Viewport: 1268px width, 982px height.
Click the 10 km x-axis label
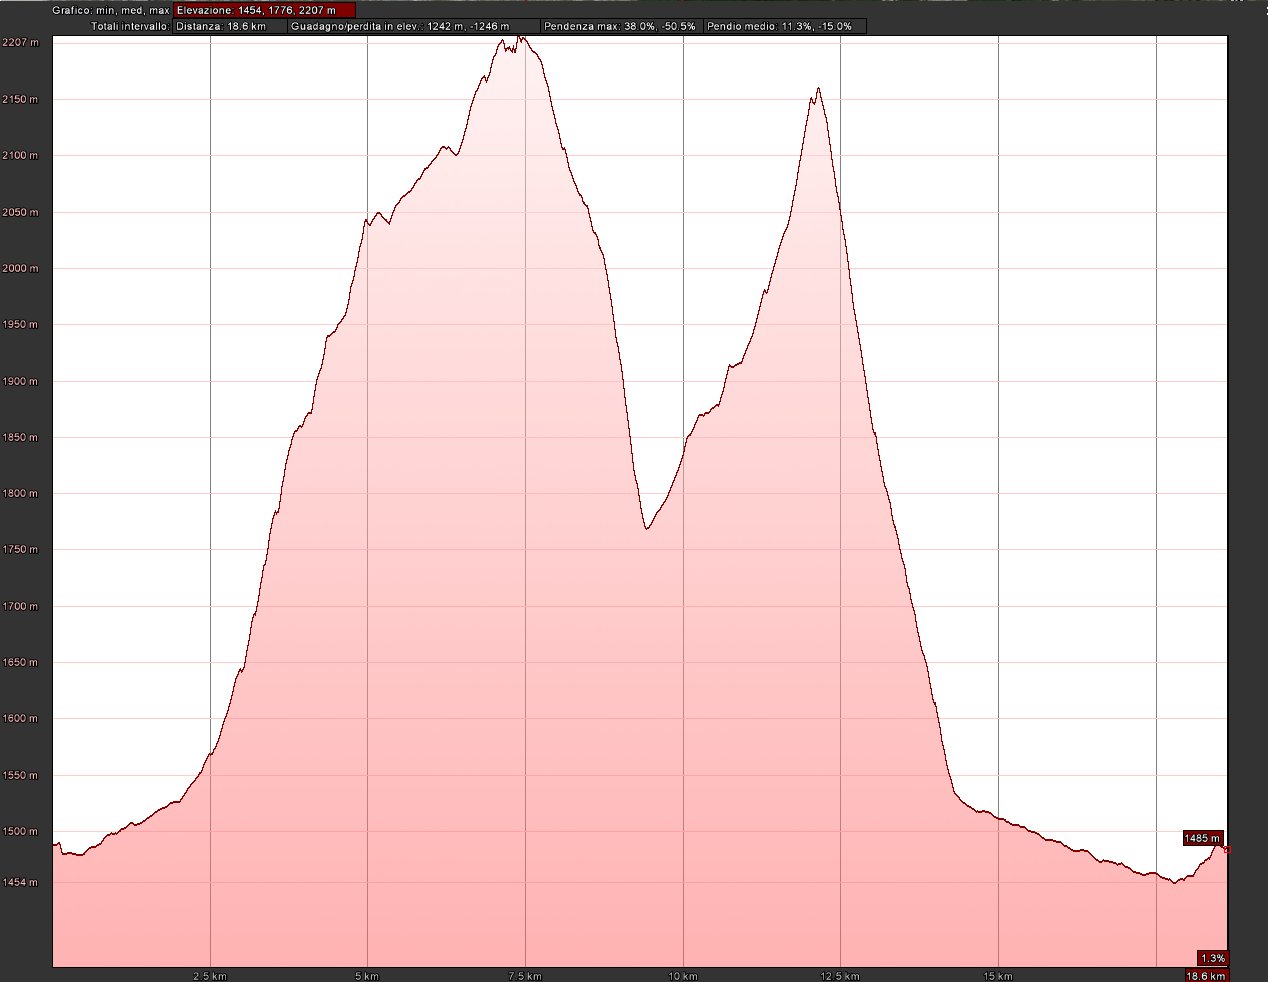[682, 976]
